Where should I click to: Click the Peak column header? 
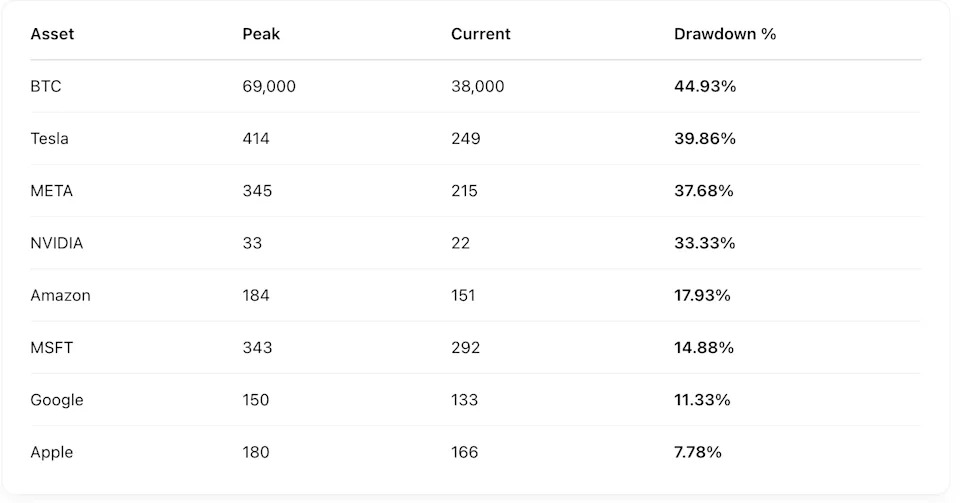pyautogui.click(x=261, y=34)
